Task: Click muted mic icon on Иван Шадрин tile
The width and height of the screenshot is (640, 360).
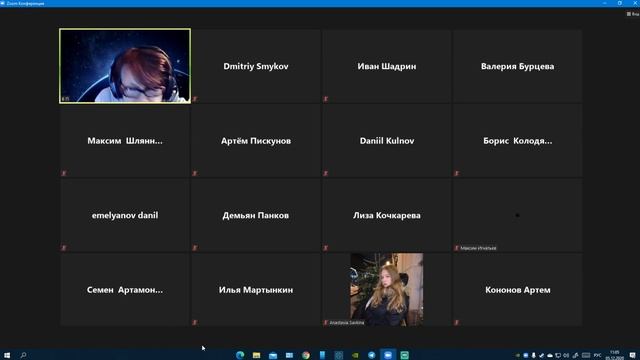Action: pos(326,99)
